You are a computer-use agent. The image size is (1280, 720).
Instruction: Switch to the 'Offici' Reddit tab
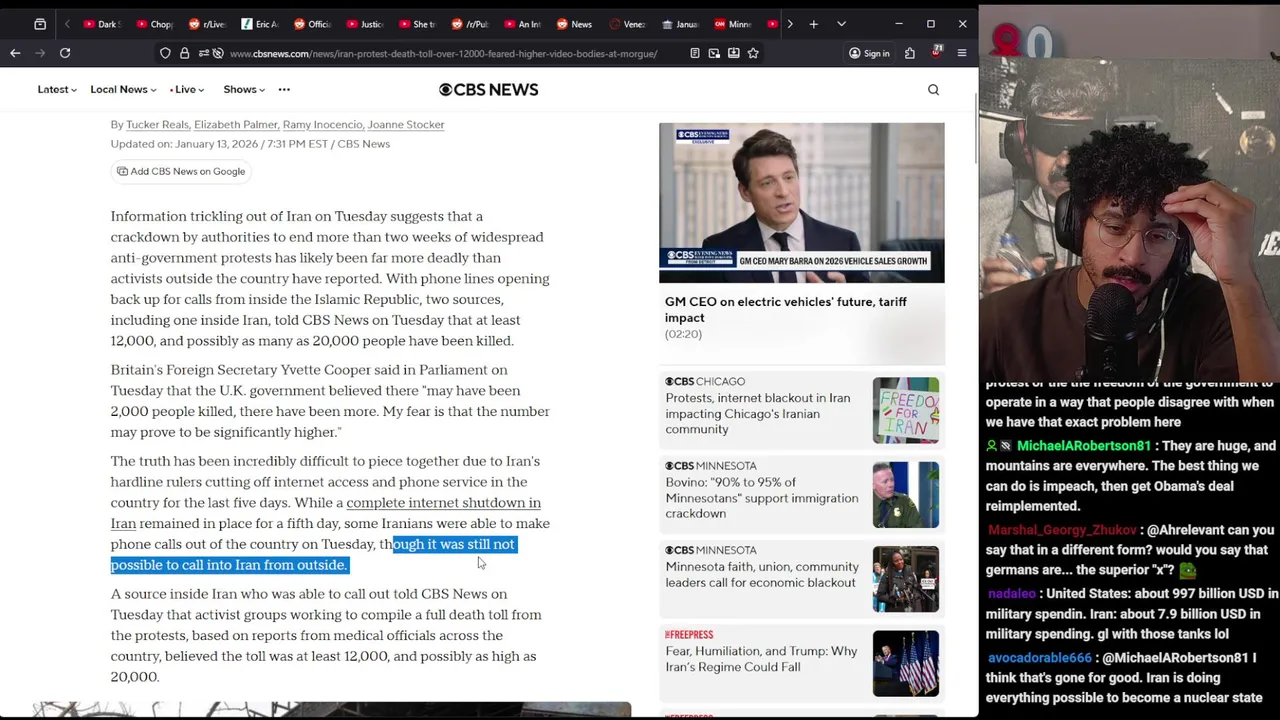pos(313,24)
